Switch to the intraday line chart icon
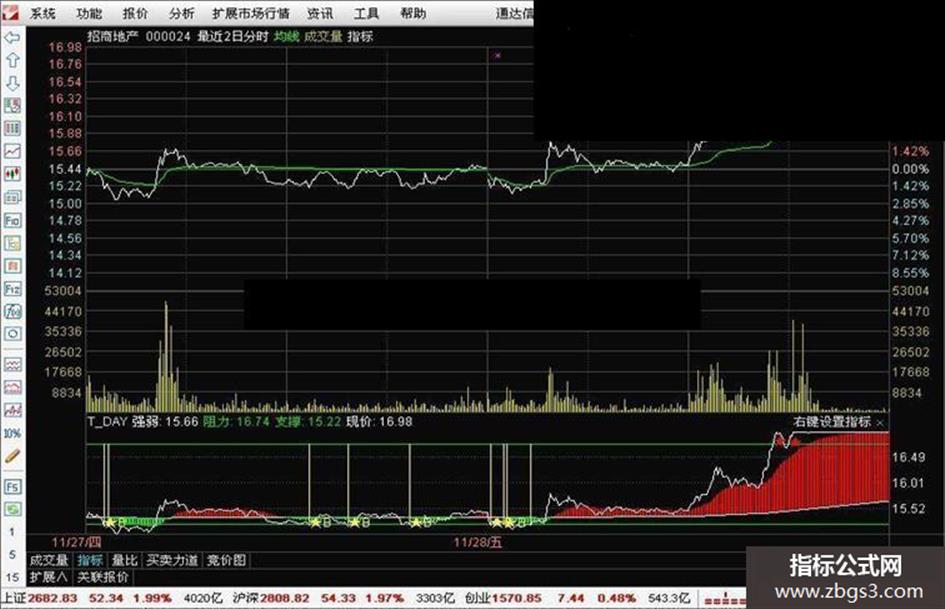This screenshot has height=609, width=945. pos(12,151)
